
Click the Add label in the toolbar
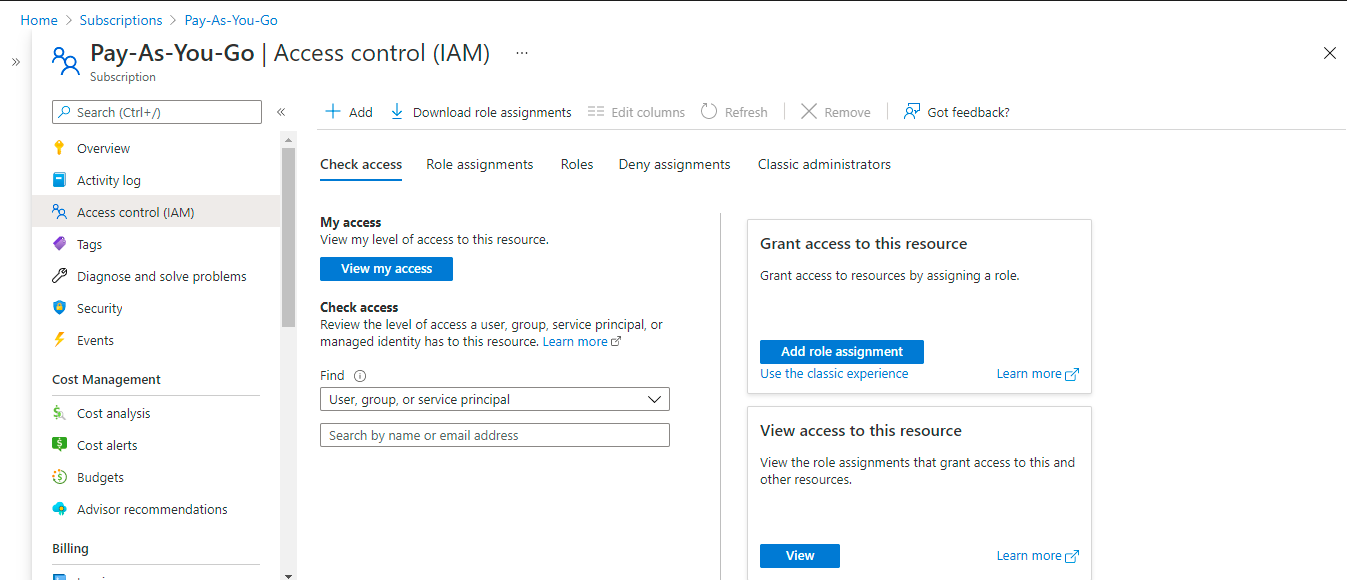point(360,112)
